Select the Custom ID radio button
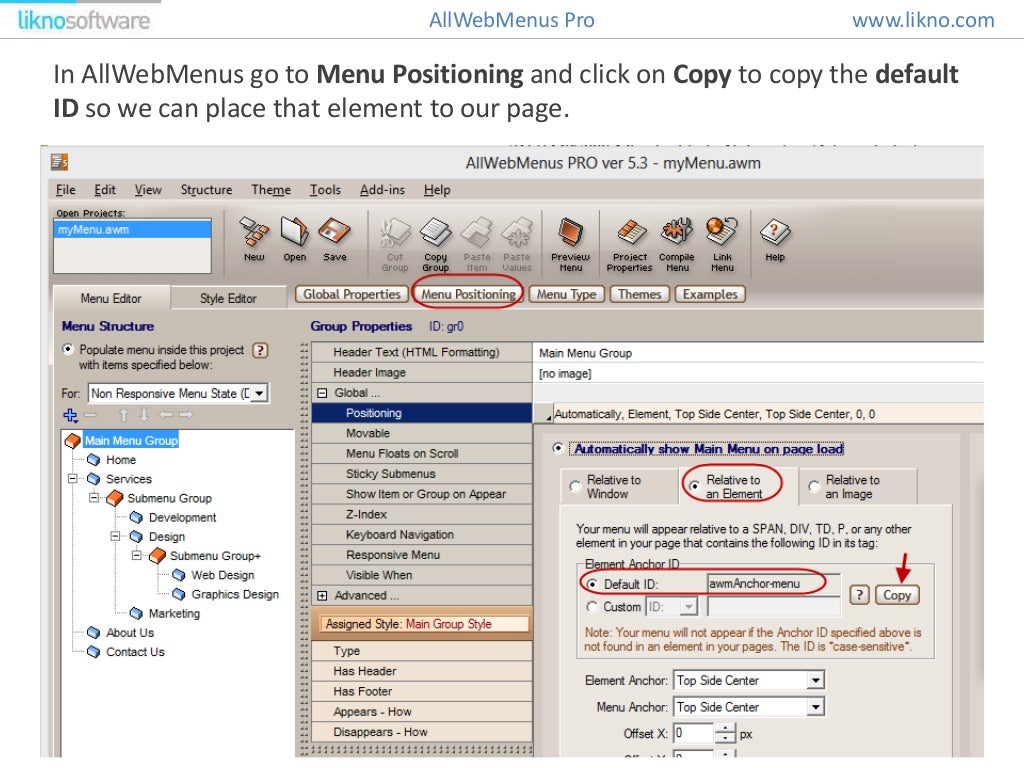 (x=592, y=607)
